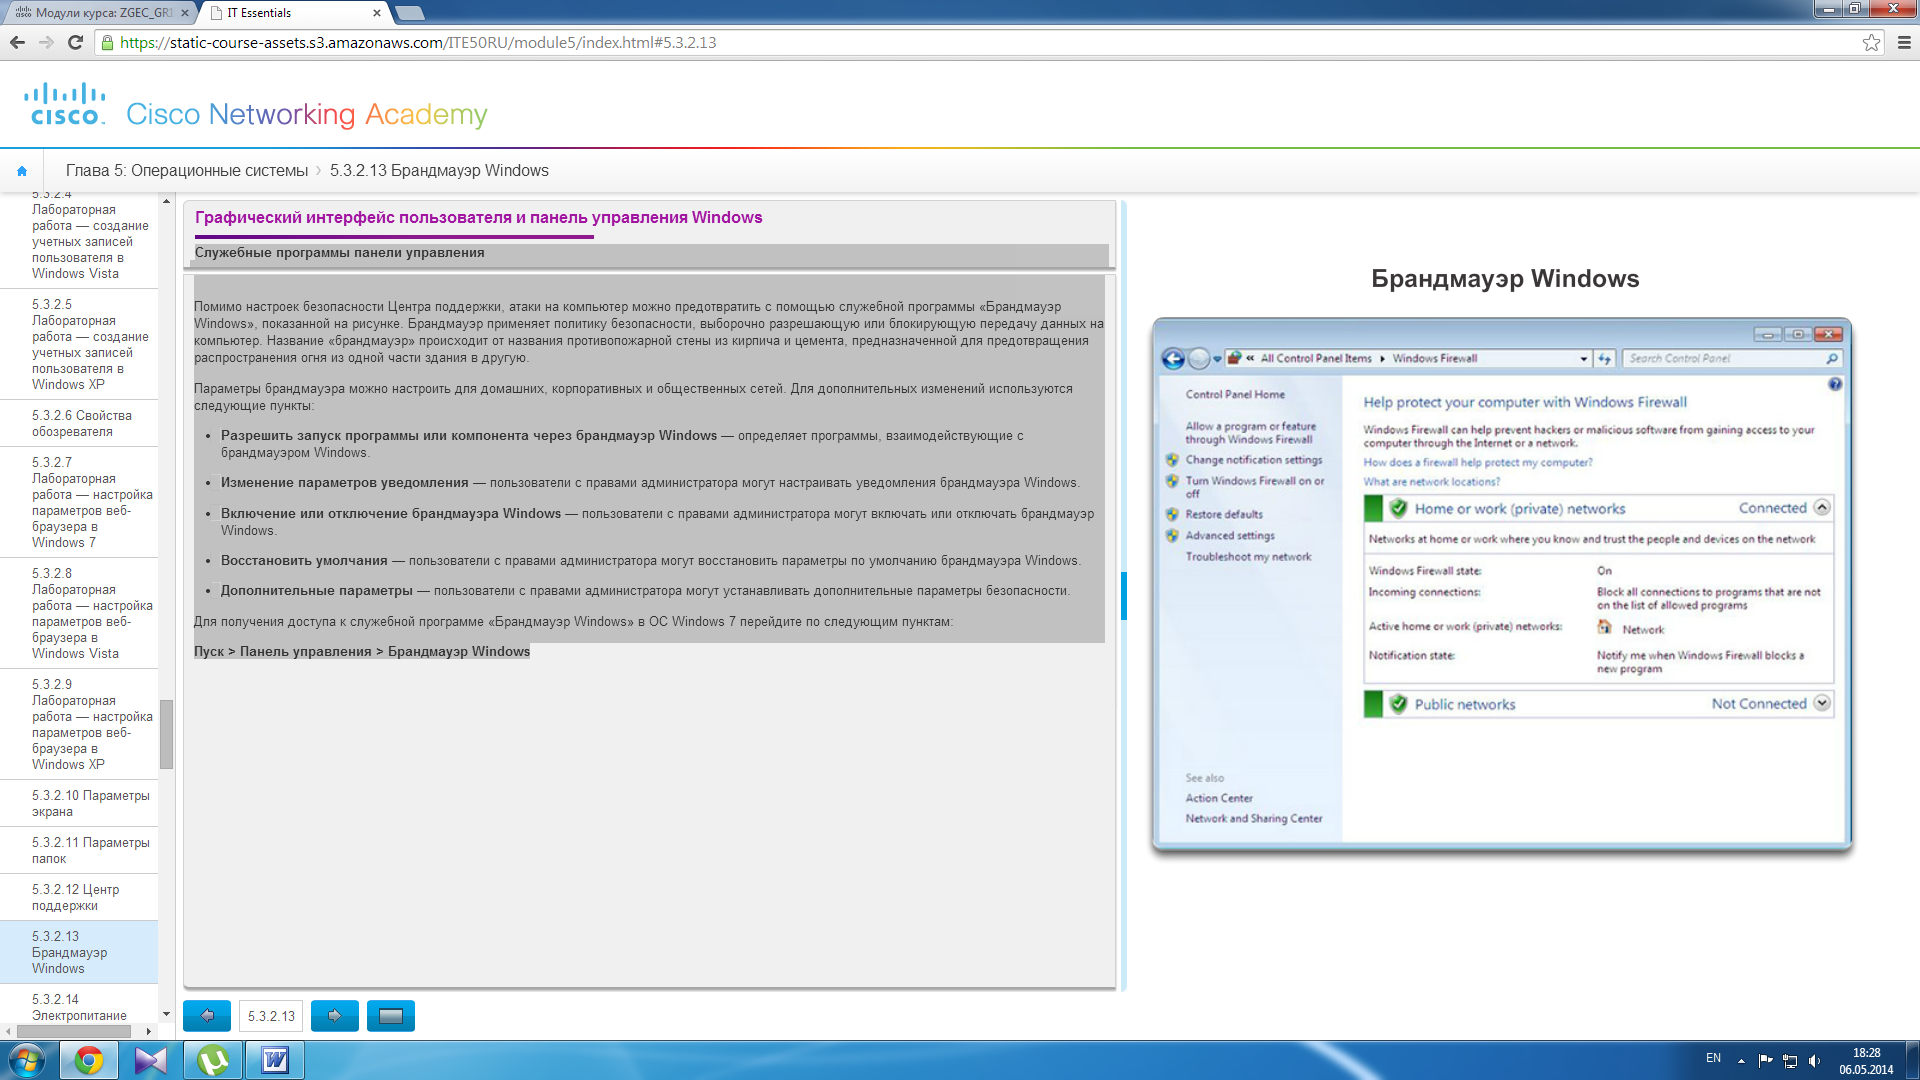Click the Windows Firewall screenshot image
This screenshot has height=1080, width=1920.
1502,586
